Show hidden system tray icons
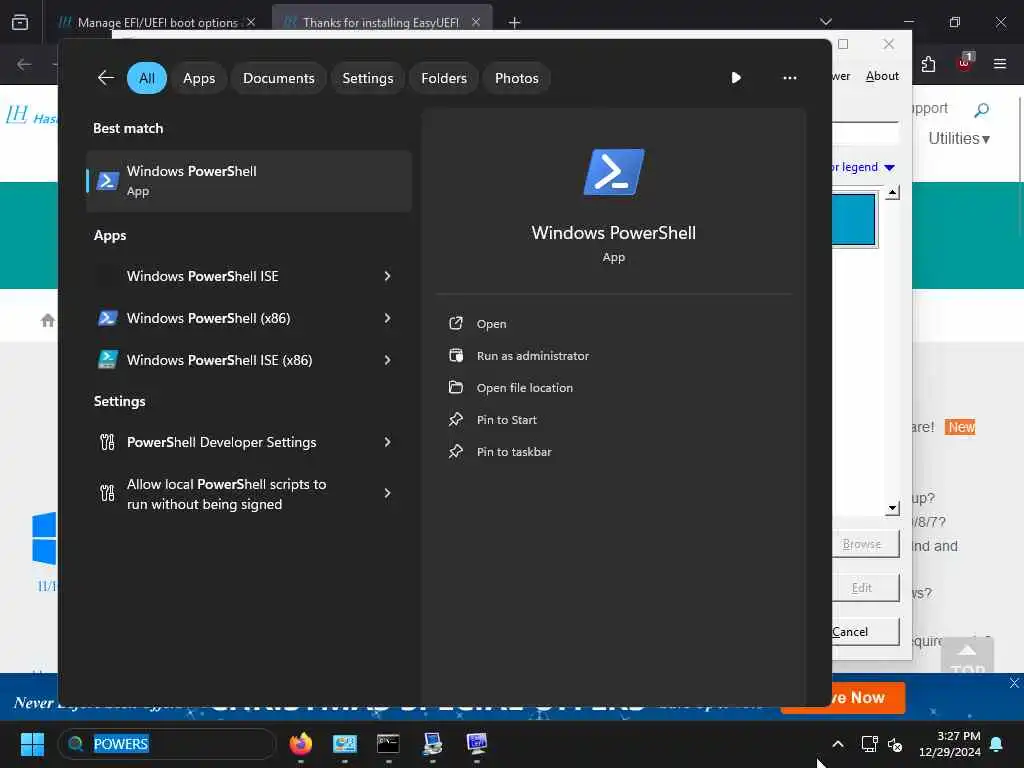This screenshot has width=1024, height=768. point(838,744)
